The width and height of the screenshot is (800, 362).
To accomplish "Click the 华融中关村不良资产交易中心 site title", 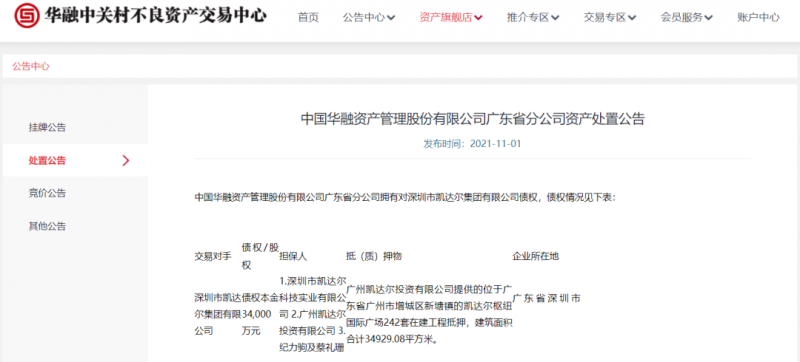I will (156, 16).
